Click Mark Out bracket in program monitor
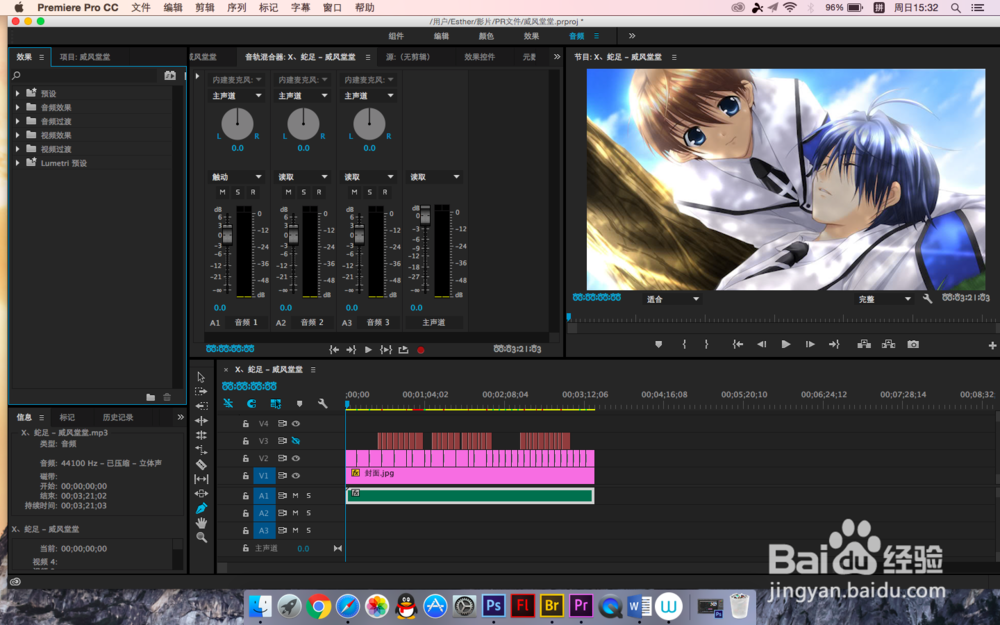The image size is (1000, 625). click(x=706, y=344)
